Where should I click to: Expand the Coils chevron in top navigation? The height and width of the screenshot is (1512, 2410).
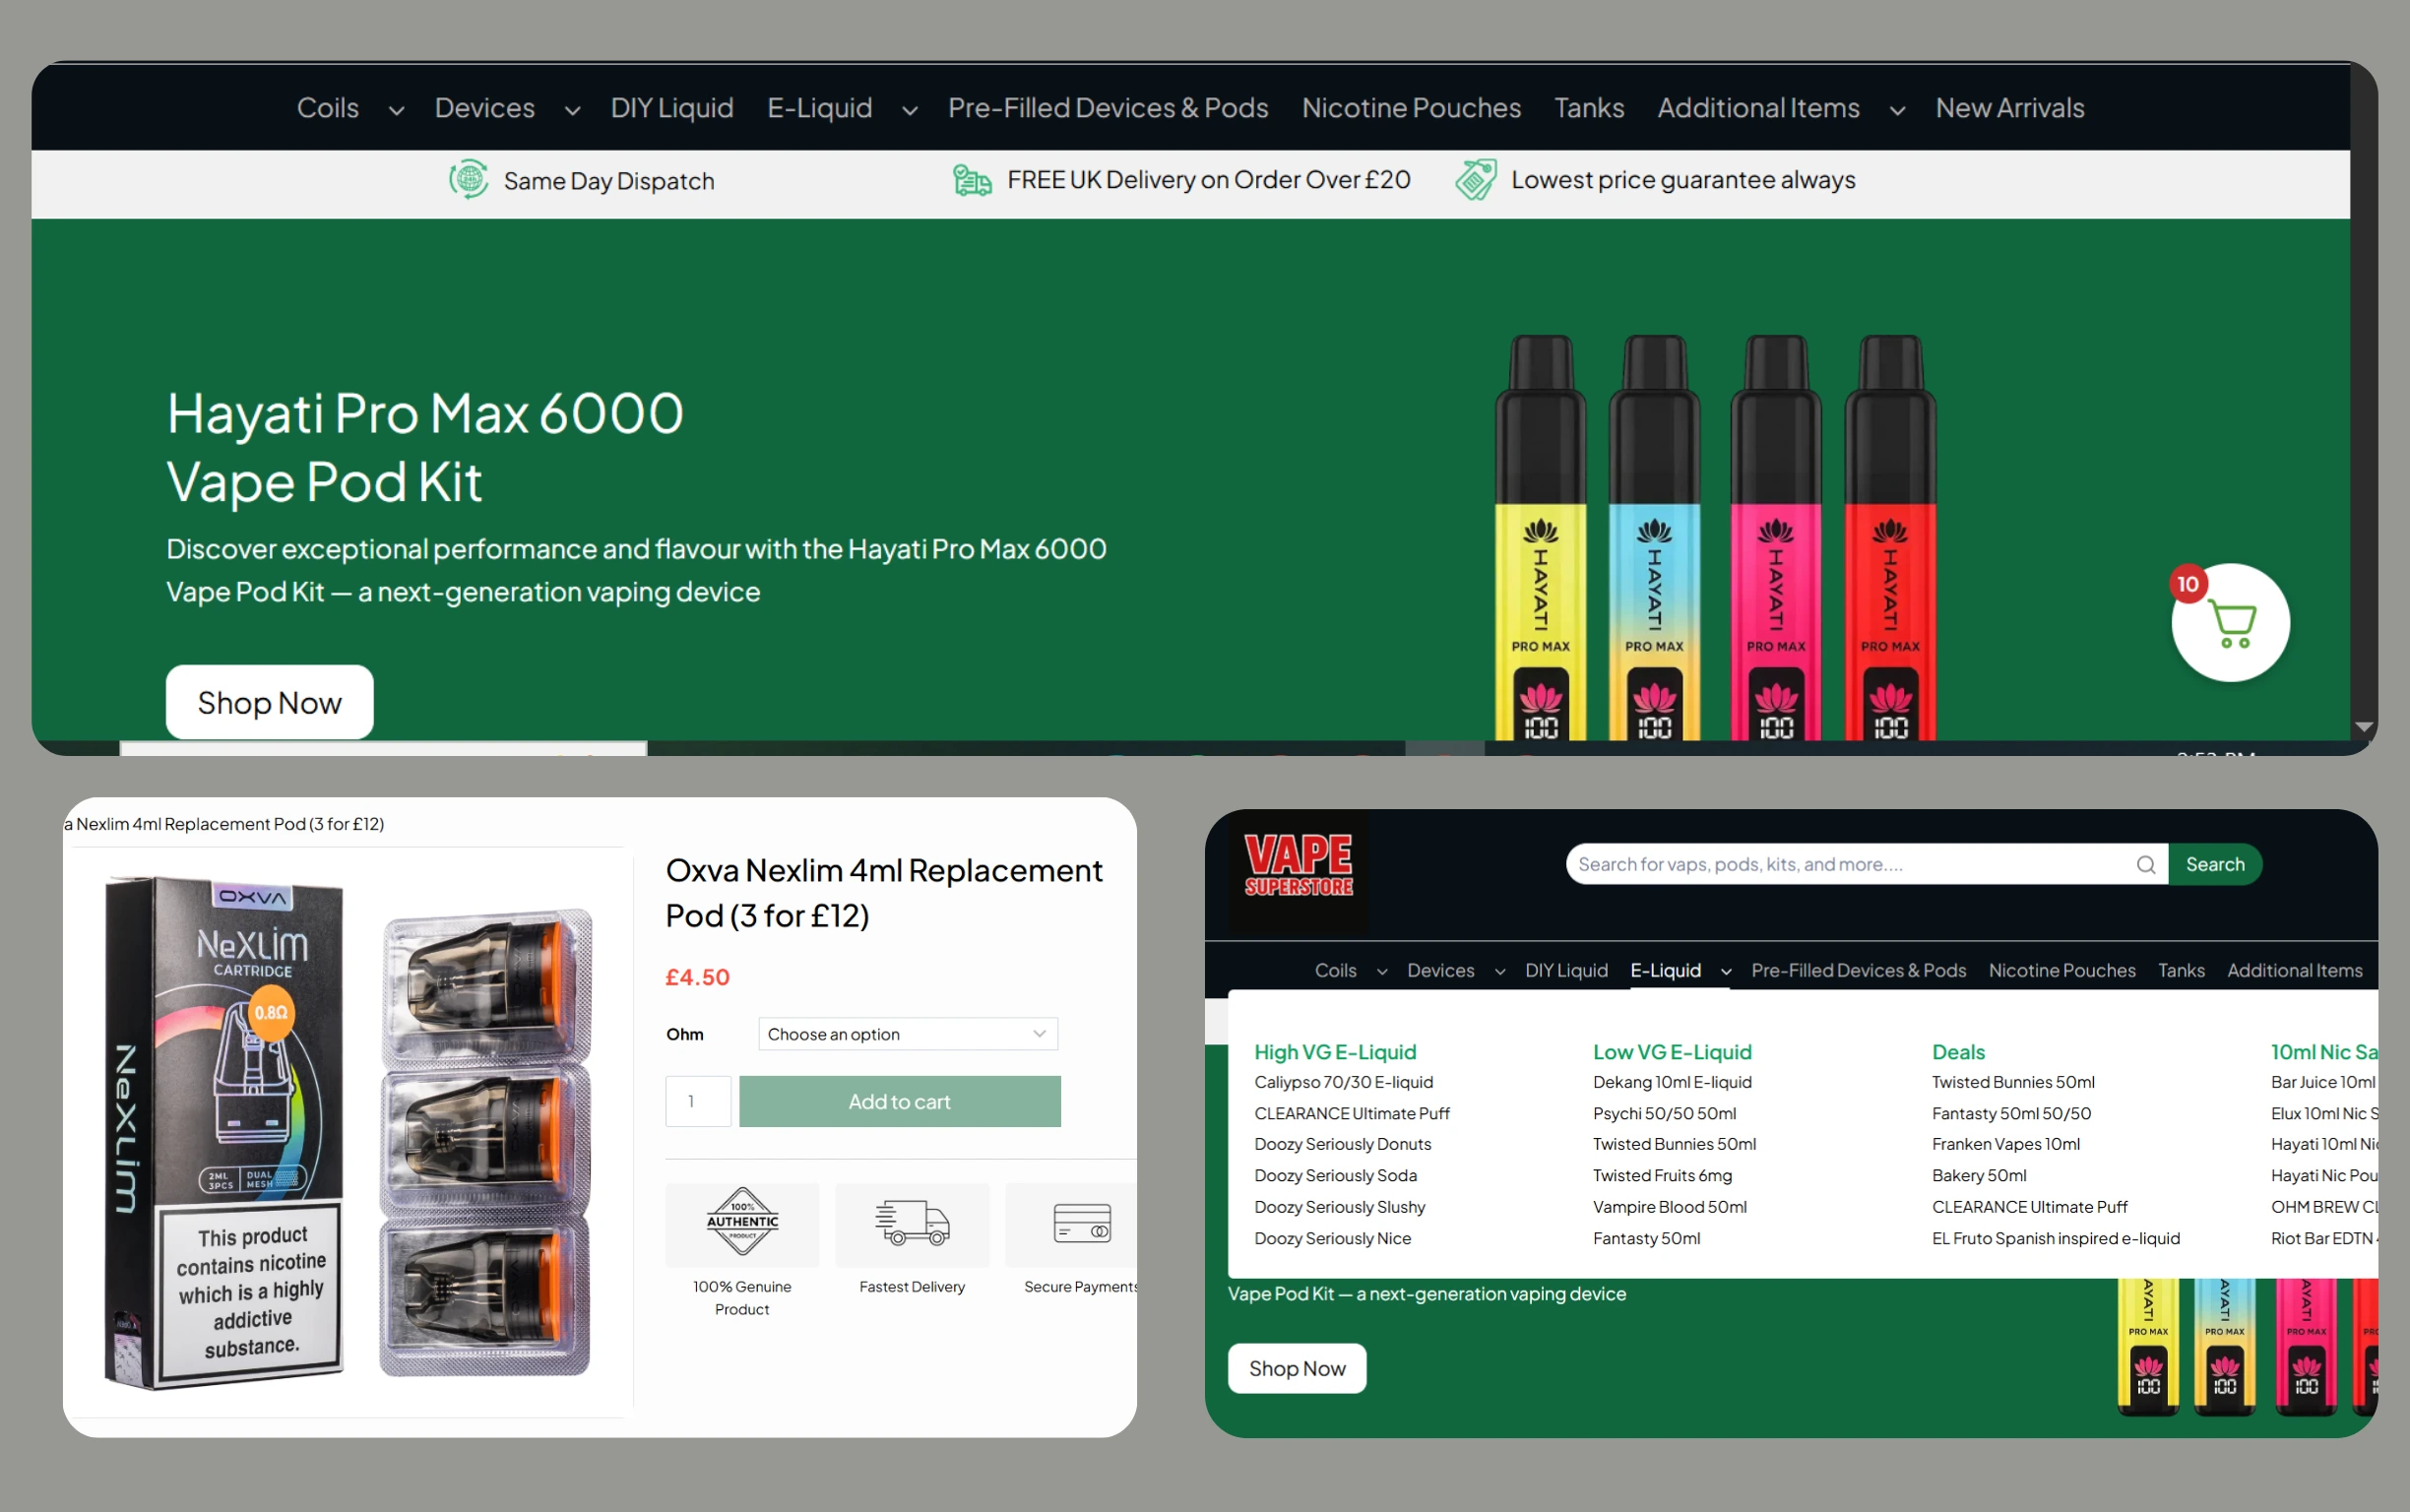click(396, 110)
